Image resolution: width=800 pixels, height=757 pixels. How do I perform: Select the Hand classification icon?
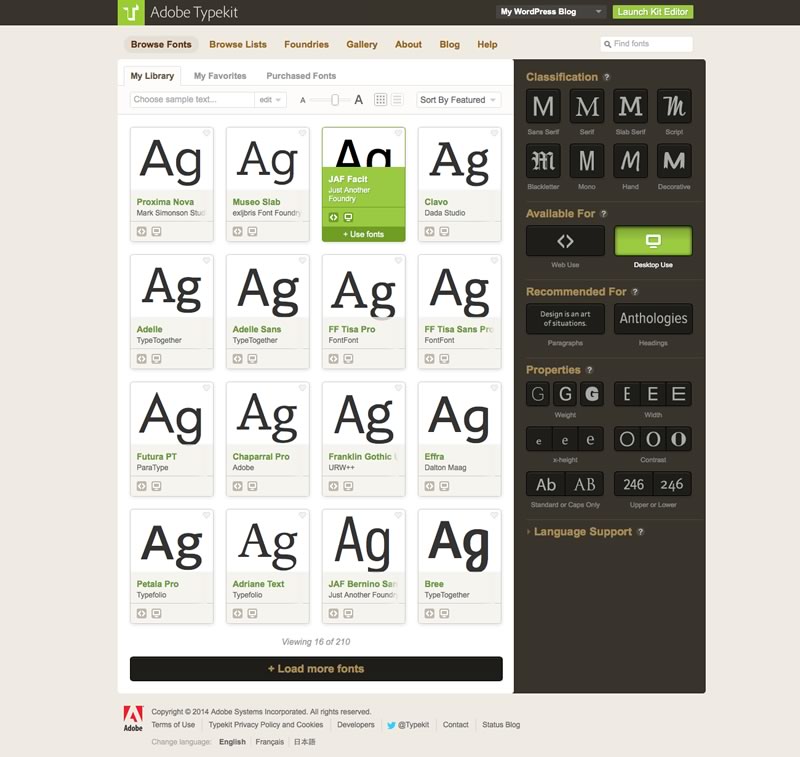click(x=630, y=161)
